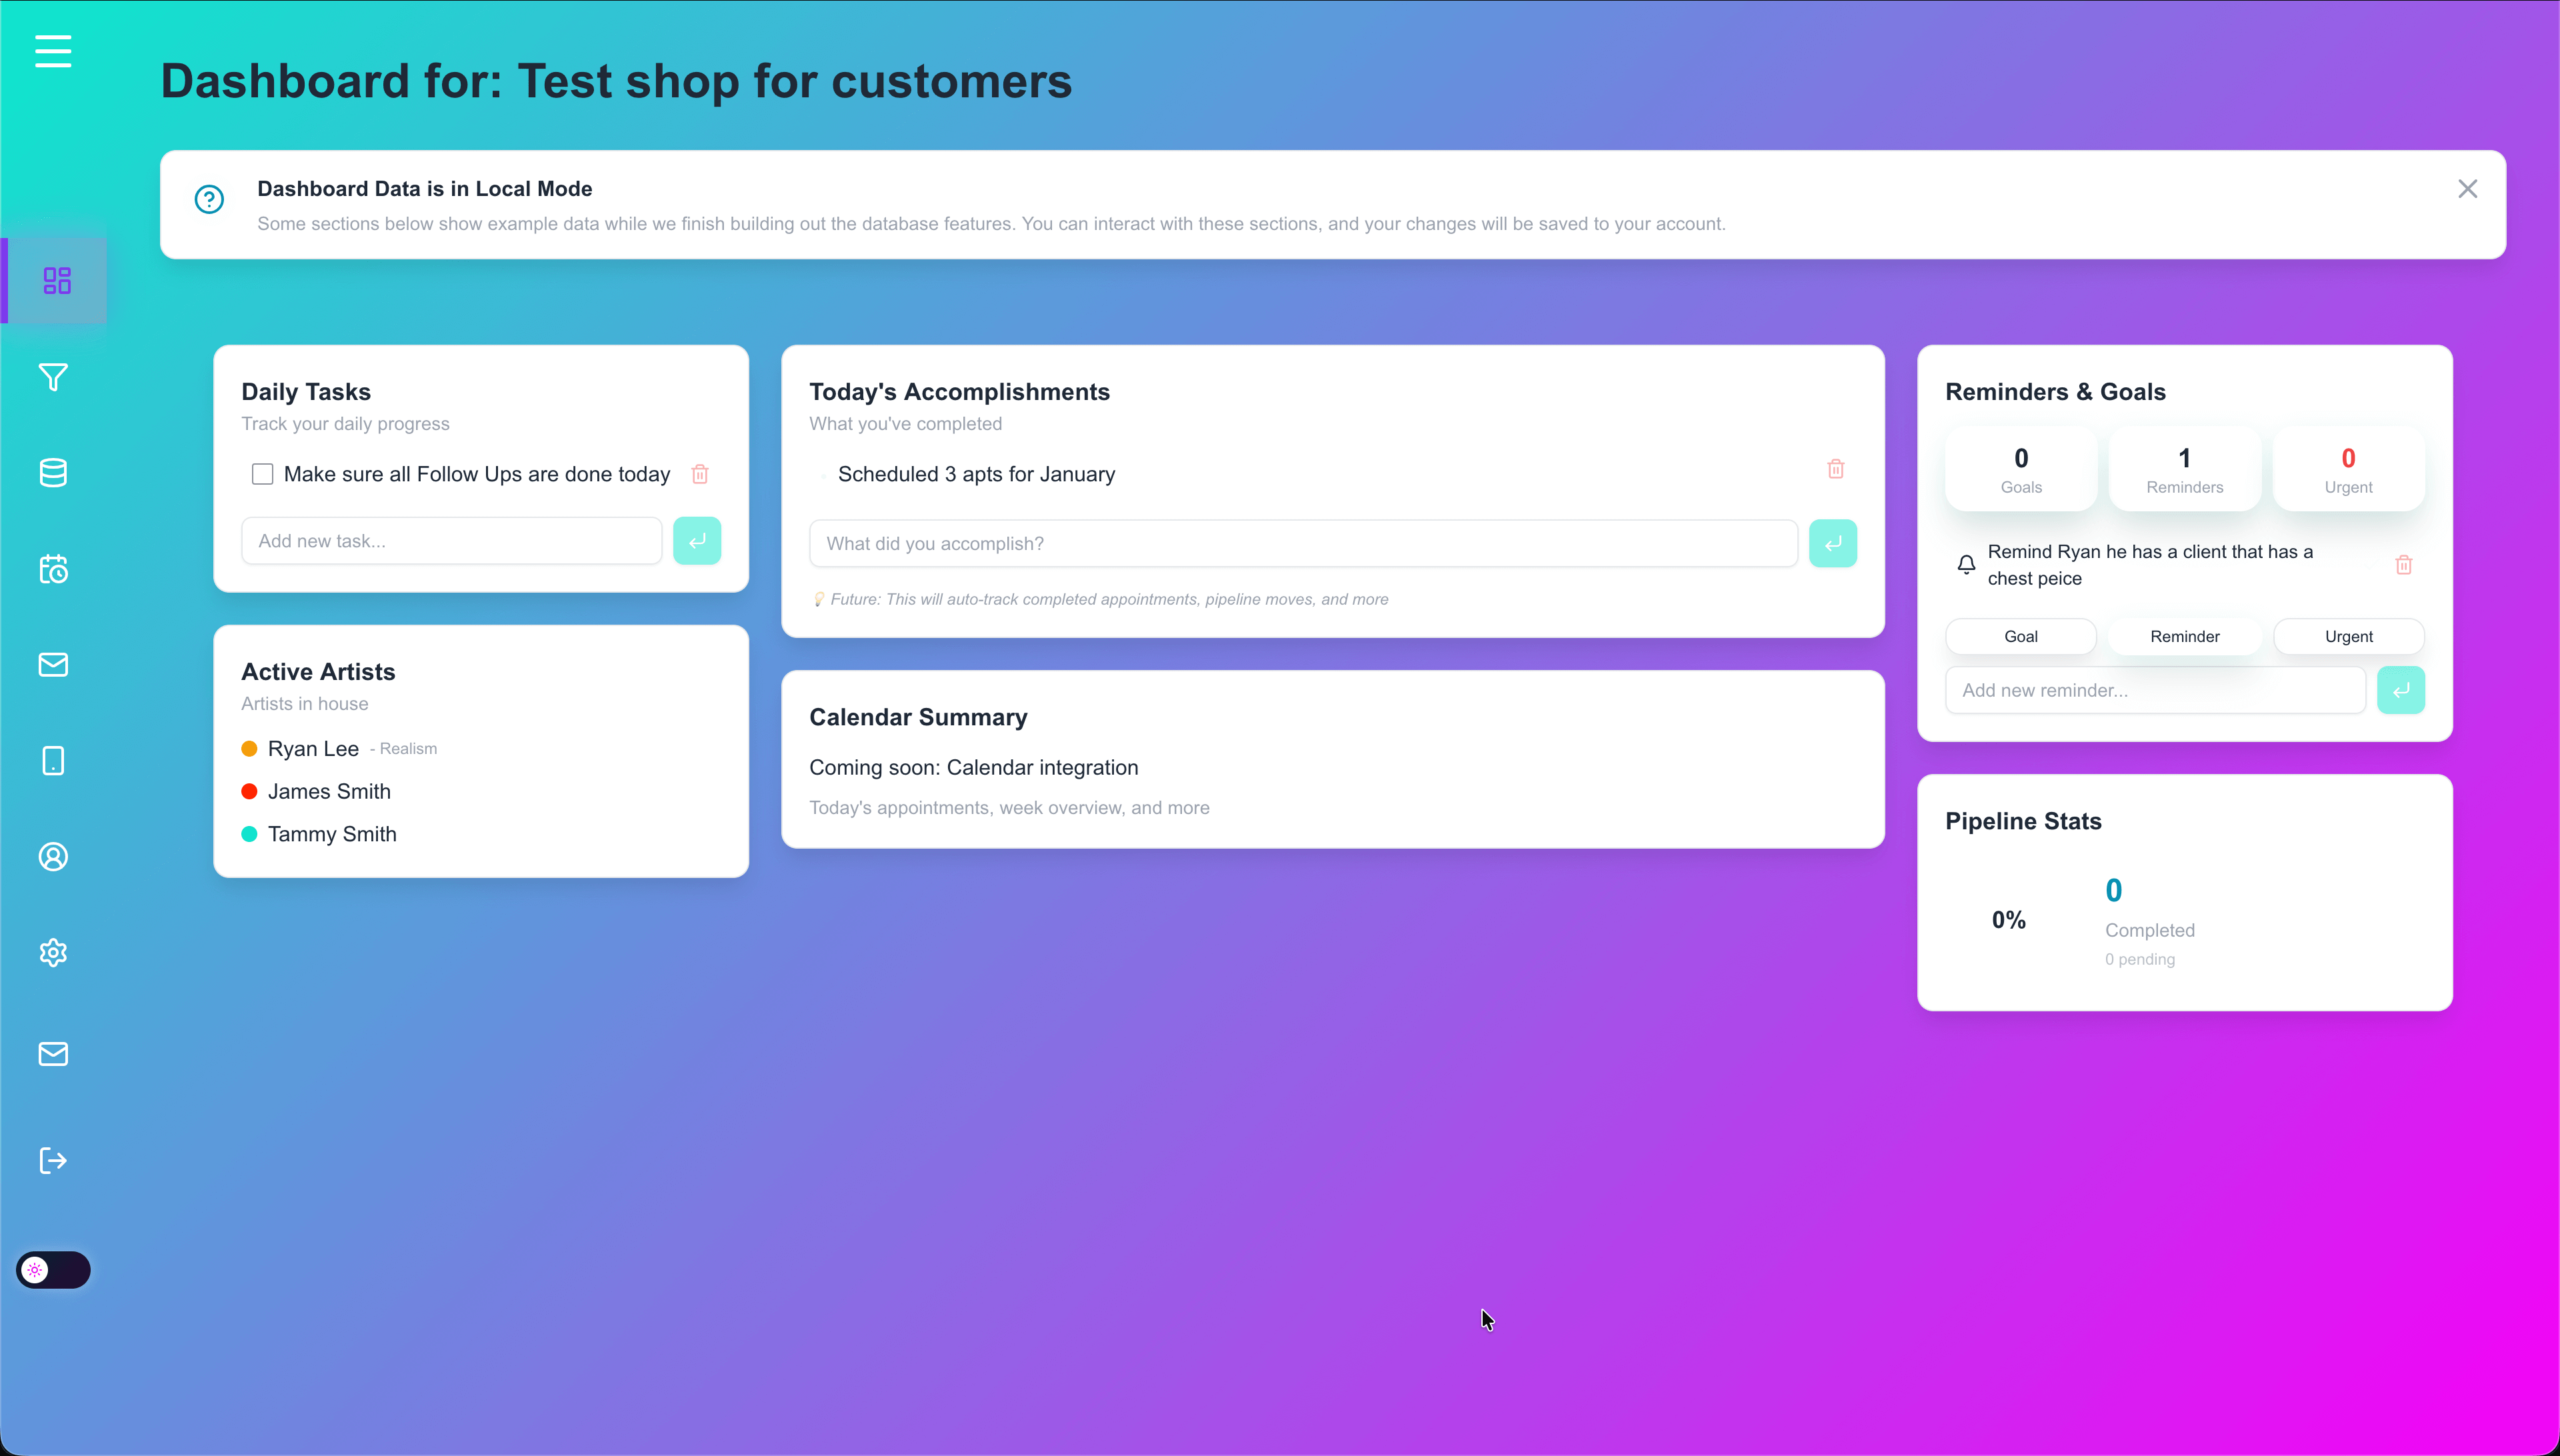Open the filter funnel icon in sidebar
The height and width of the screenshot is (1456, 2560).
tap(52, 377)
